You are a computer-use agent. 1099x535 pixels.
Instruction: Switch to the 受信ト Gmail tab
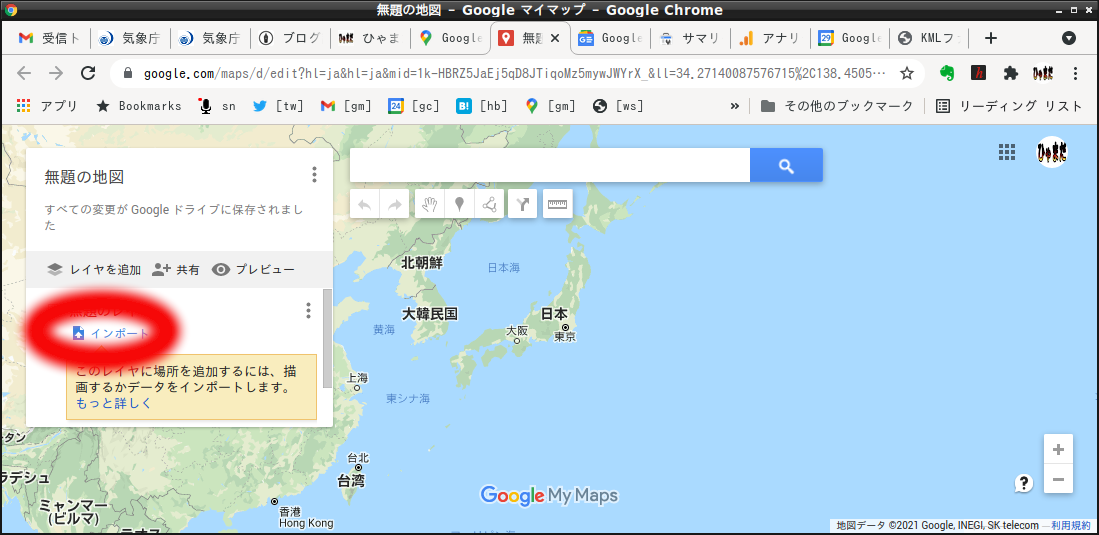(x=49, y=38)
